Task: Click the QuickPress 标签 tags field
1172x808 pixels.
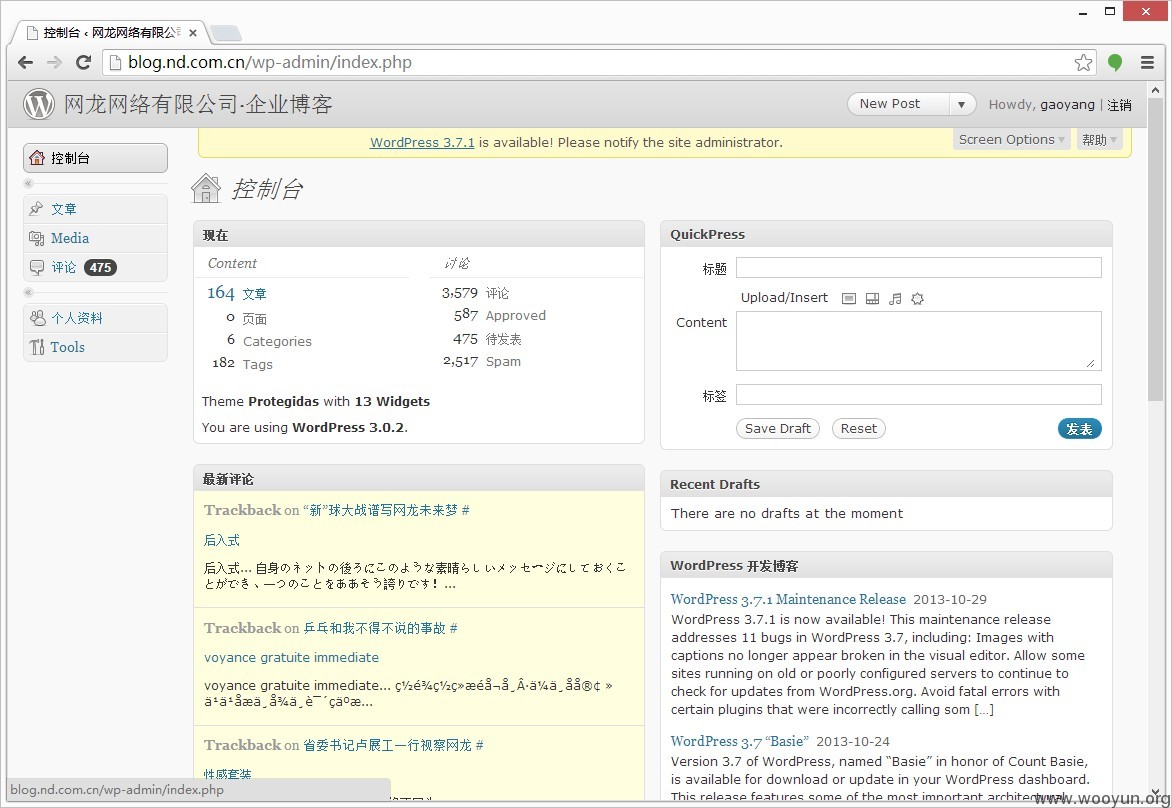Action: pyautogui.click(x=919, y=395)
